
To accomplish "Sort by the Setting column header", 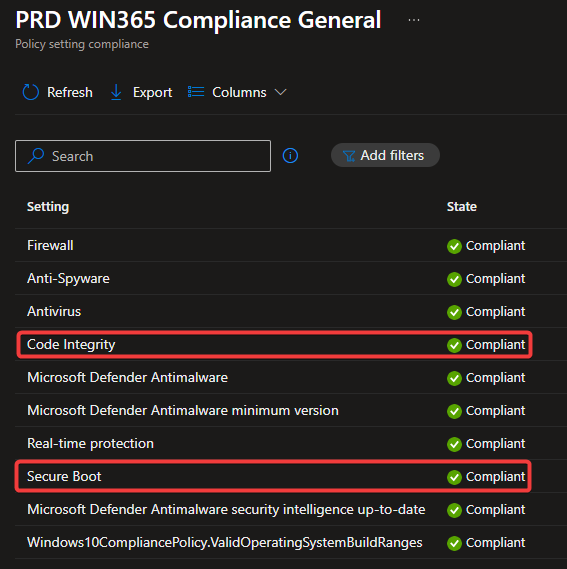I will coord(48,206).
